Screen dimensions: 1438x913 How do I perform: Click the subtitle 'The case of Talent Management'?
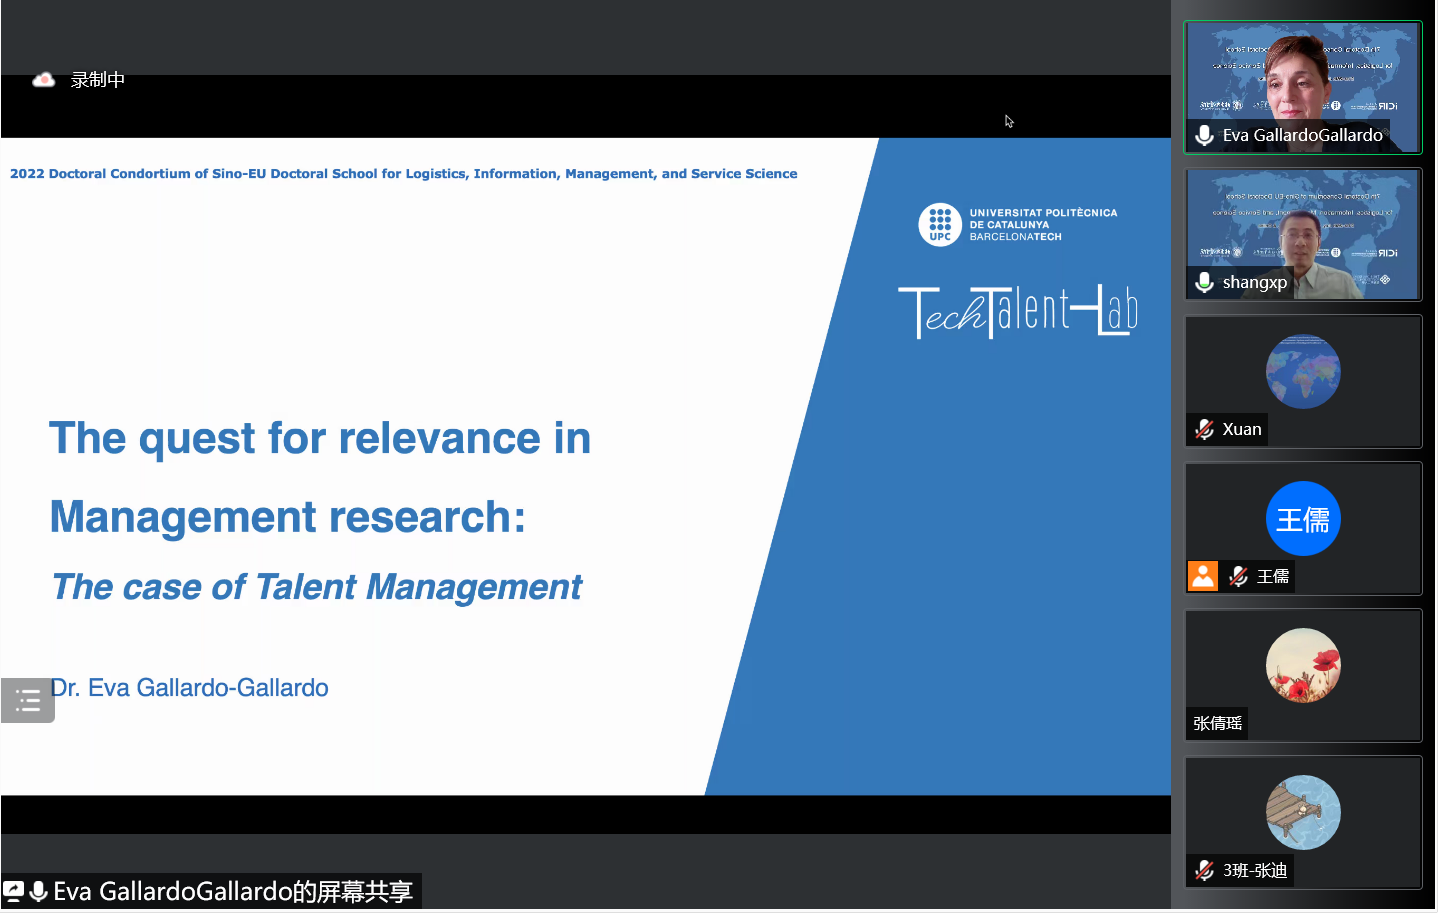(x=317, y=587)
